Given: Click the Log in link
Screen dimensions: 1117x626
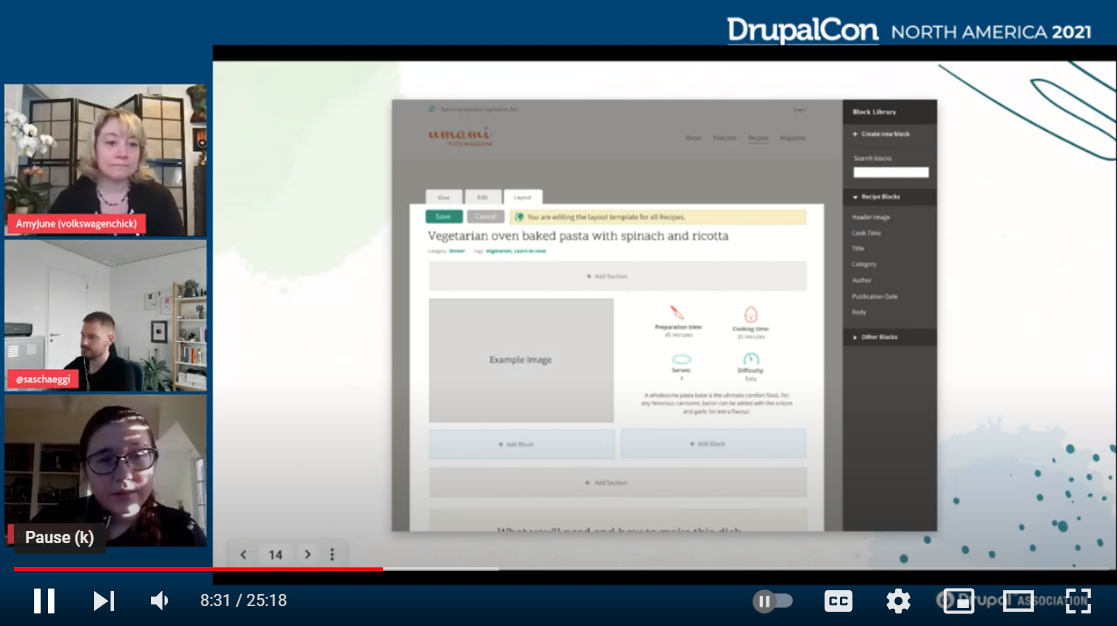Looking at the screenshot, I should click(x=799, y=110).
